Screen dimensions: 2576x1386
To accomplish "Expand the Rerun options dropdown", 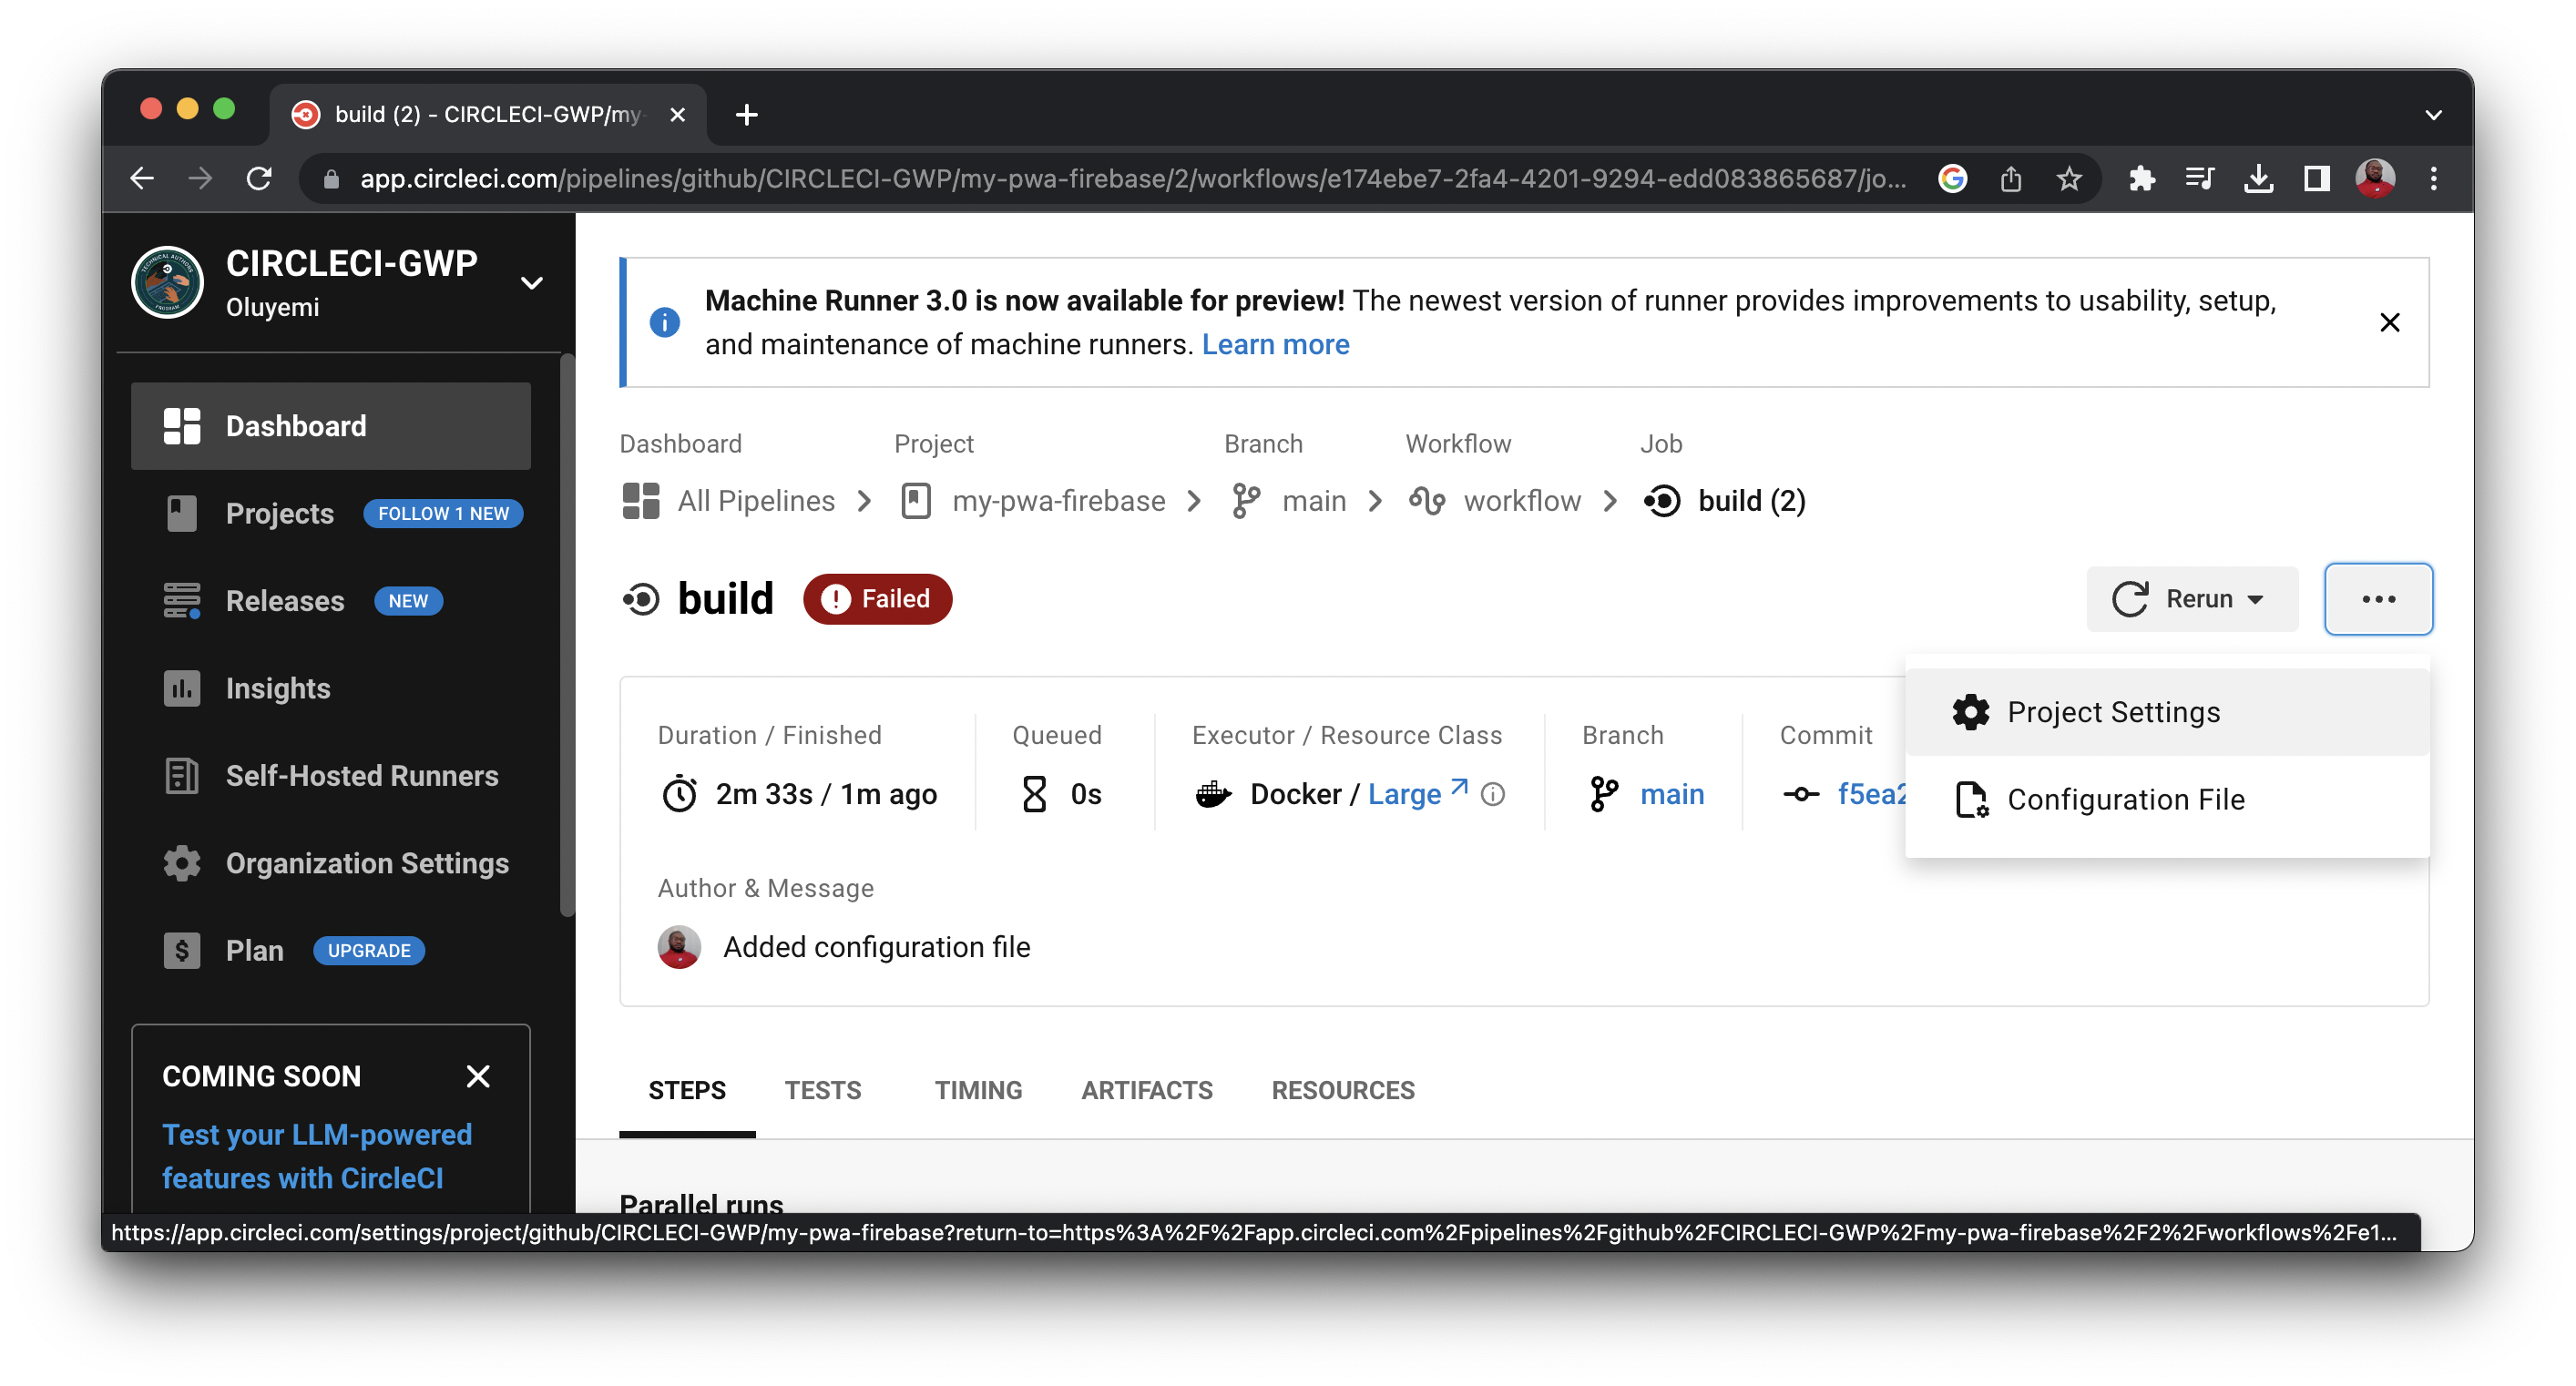I will 2258,599.
